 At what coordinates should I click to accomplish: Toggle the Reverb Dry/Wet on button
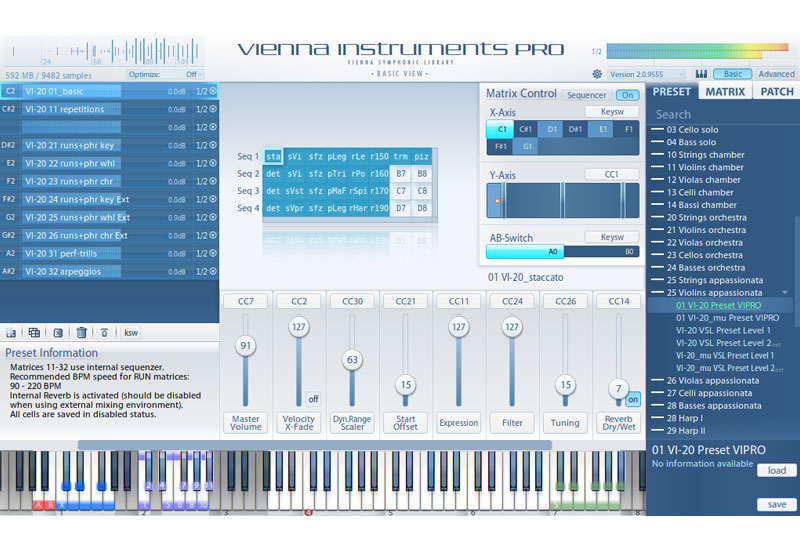(634, 398)
